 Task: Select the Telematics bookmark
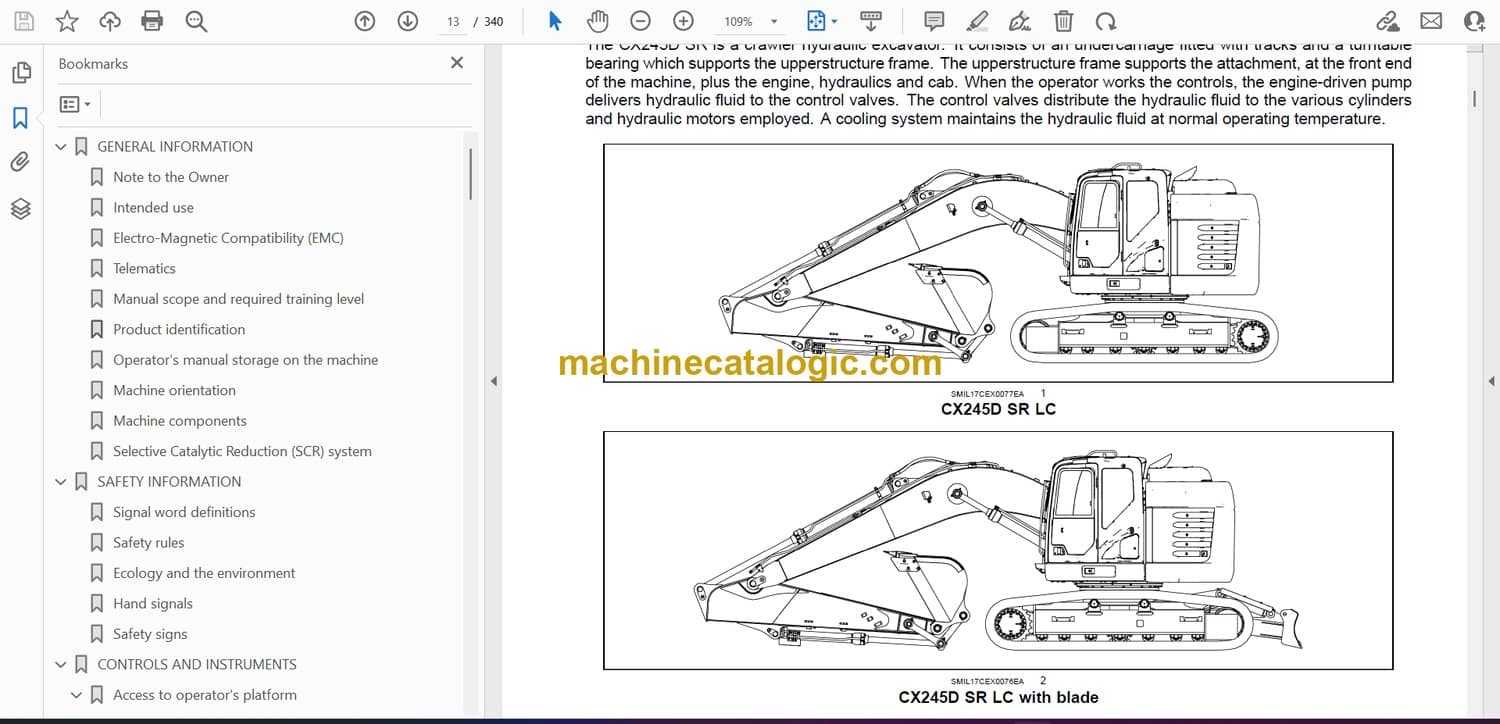(144, 269)
